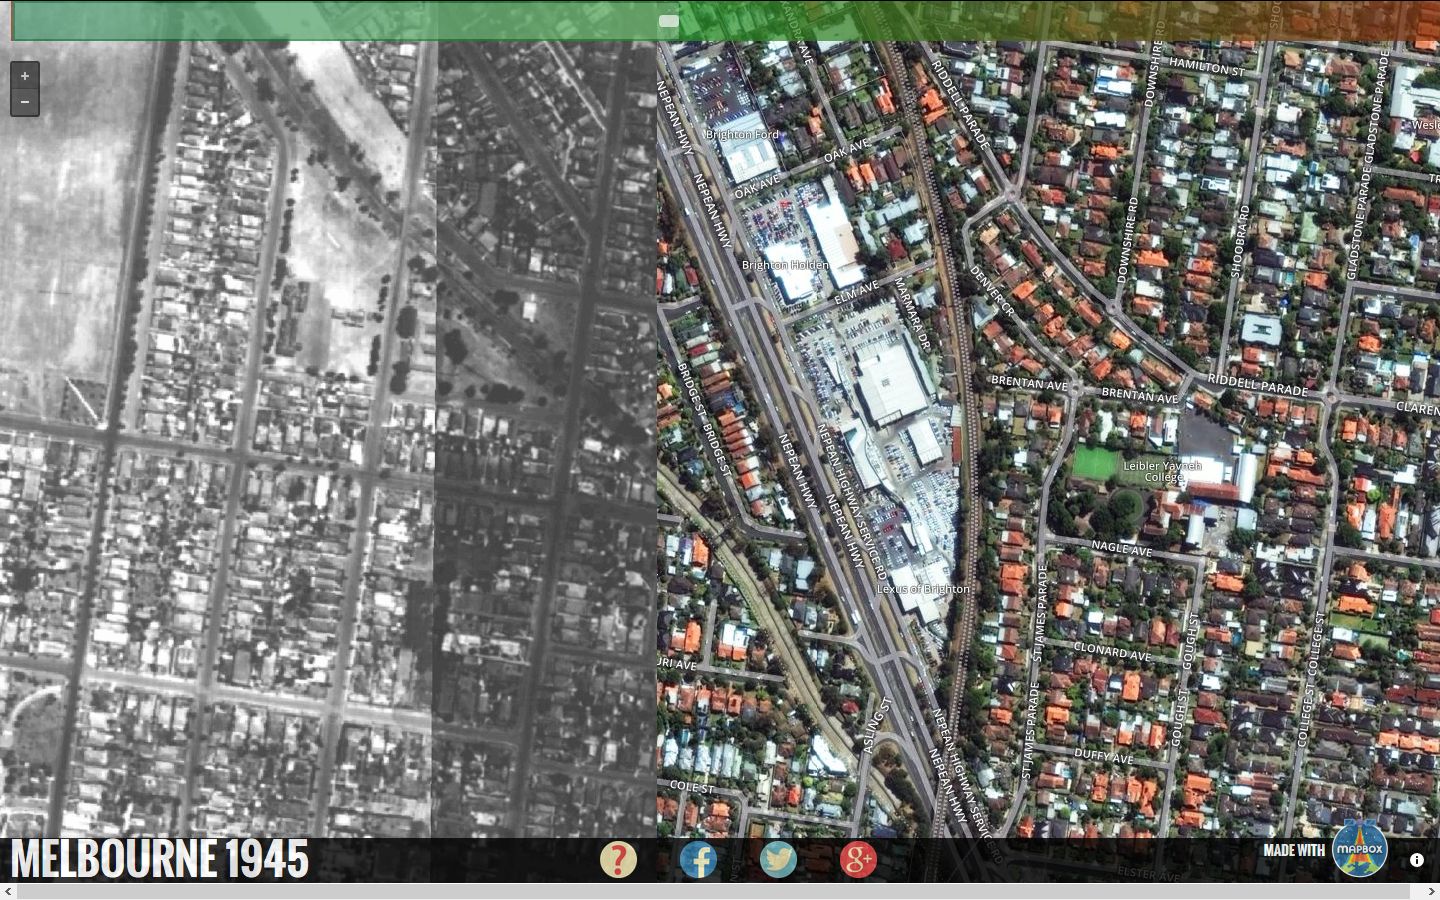Click the Hamilton St street label

click(1207, 67)
